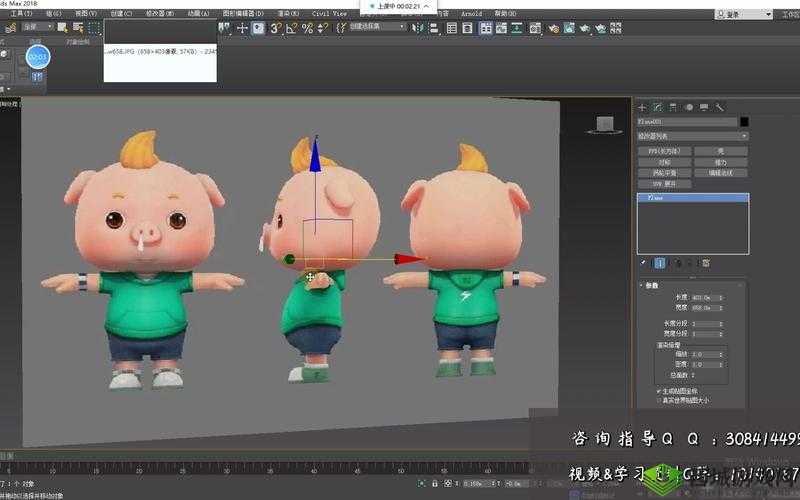Switch to the Hierarchy command panel tab
This screenshot has width=800, height=500.
point(673,107)
